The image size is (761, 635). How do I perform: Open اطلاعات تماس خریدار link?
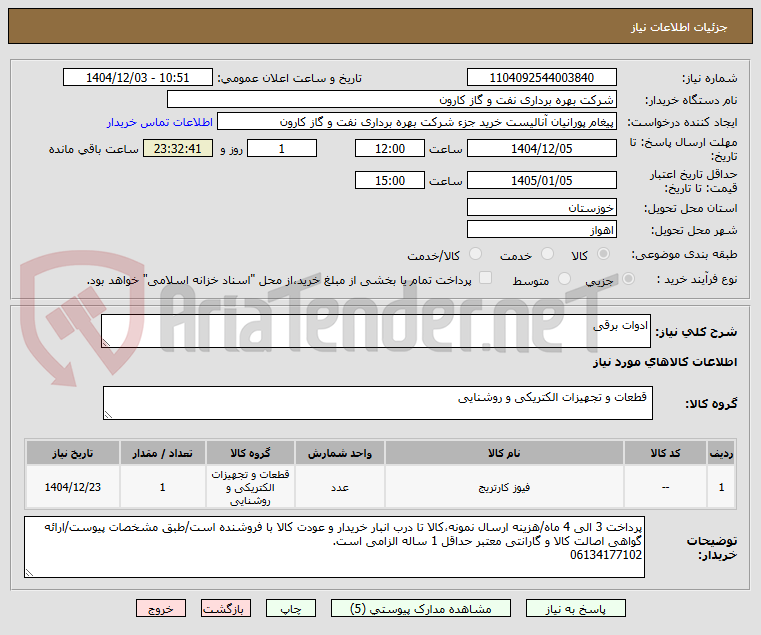click(x=160, y=122)
